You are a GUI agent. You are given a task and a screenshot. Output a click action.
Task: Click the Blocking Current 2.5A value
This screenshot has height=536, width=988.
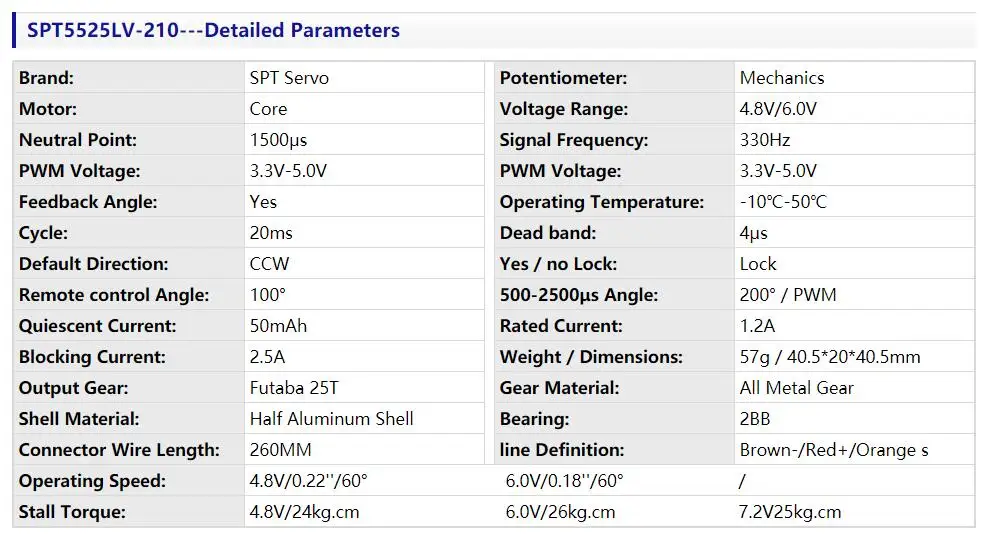(267, 356)
